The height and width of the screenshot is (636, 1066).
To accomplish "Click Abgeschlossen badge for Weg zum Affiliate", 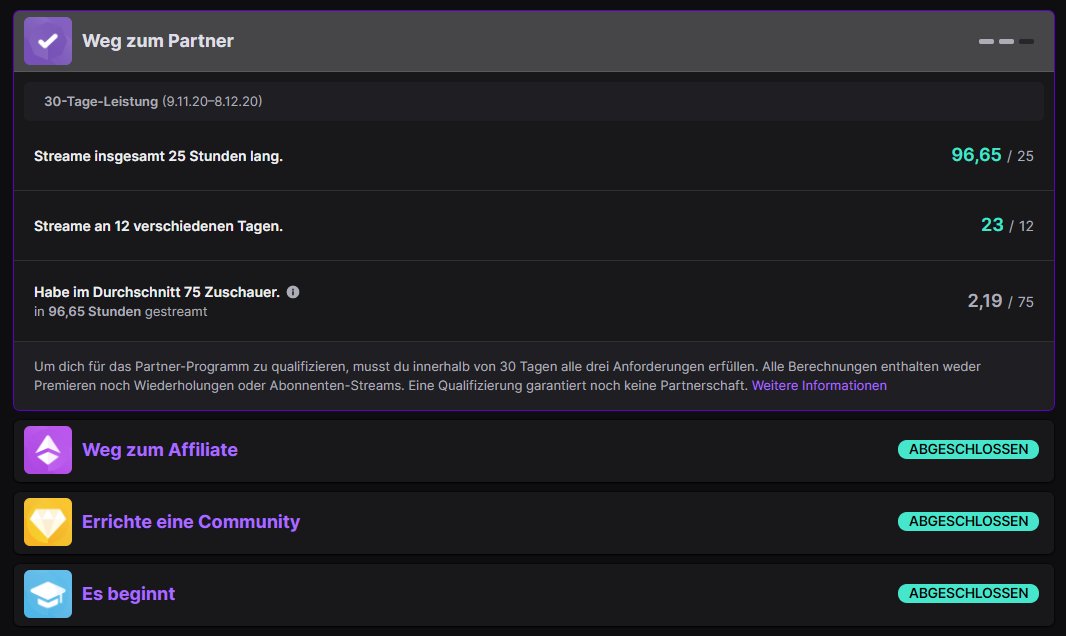I will (x=968, y=449).
